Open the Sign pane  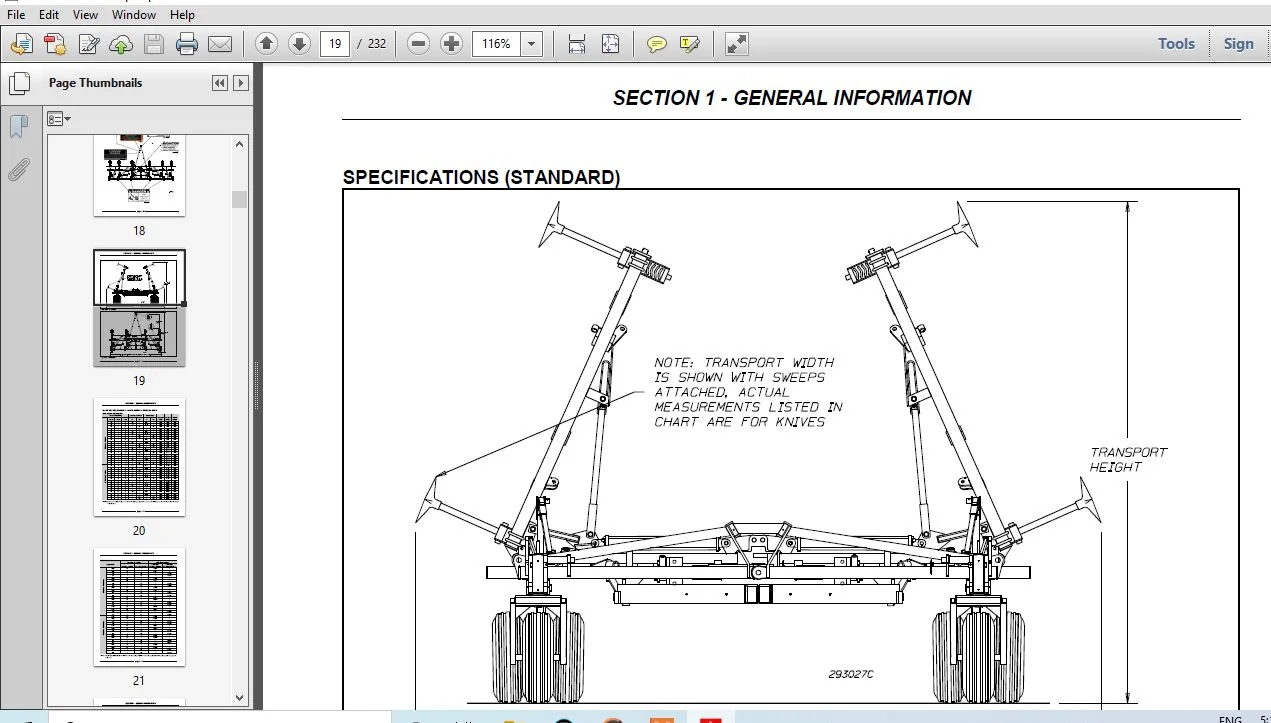pos(1238,44)
